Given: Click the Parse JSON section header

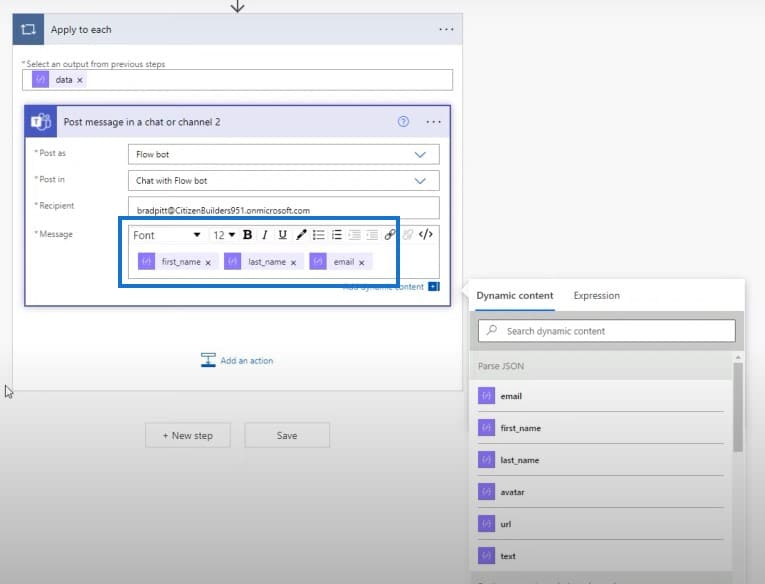Looking at the screenshot, I should (601, 366).
